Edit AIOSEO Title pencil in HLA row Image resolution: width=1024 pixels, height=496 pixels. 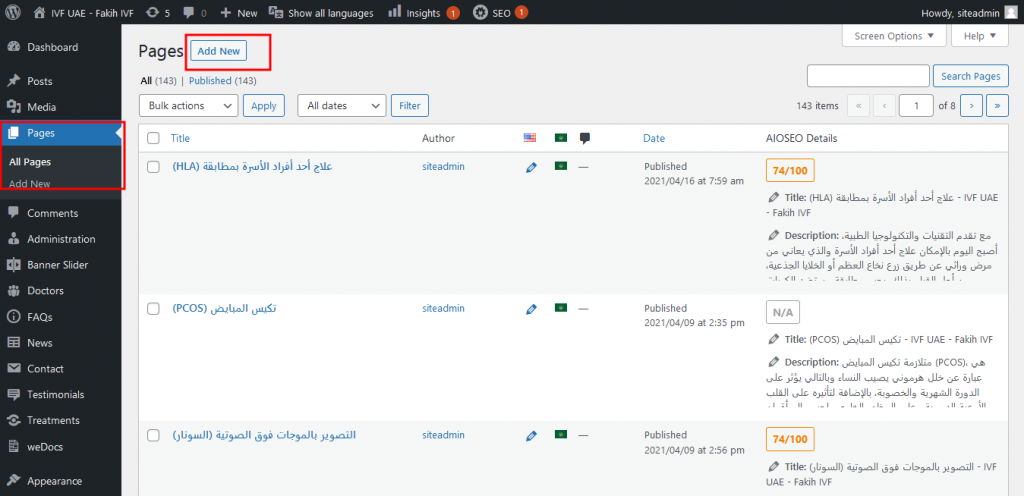click(x=774, y=196)
